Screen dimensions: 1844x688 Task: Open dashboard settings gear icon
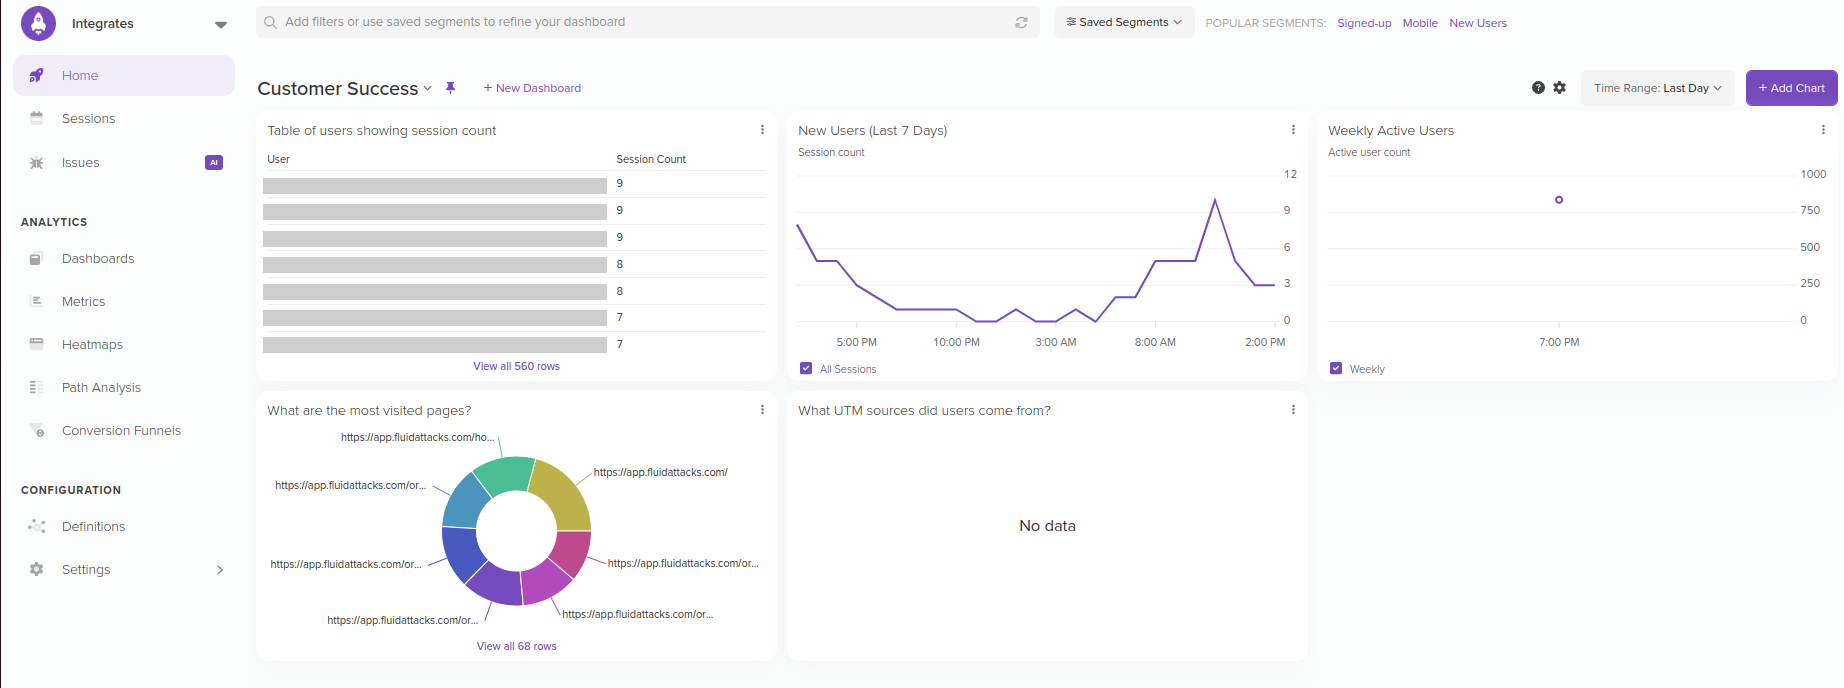tap(1559, 88)
